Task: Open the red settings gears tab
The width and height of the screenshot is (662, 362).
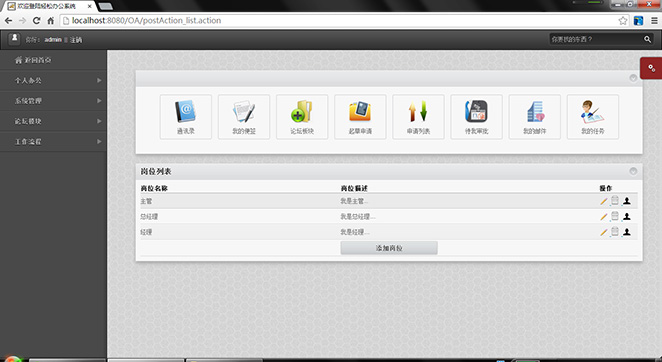Action: 651,68
